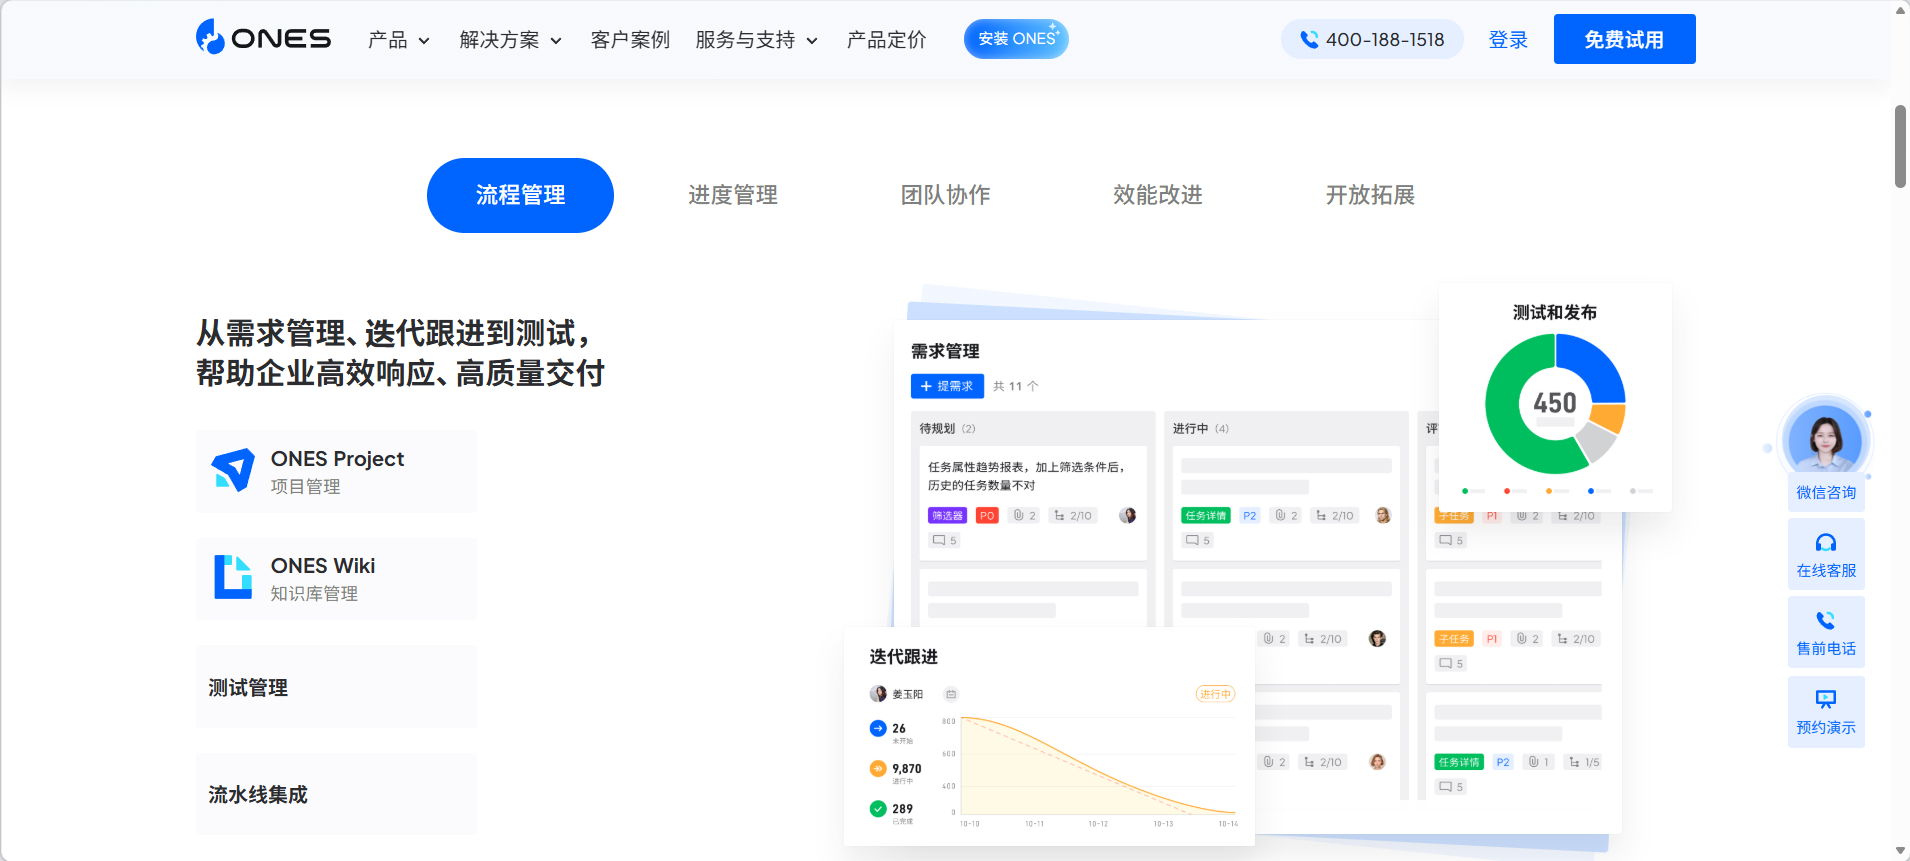The width and height of the screenshot is (1910, 861).
Task: Open the 测试管理 item
Action: [x=336, y=687]
